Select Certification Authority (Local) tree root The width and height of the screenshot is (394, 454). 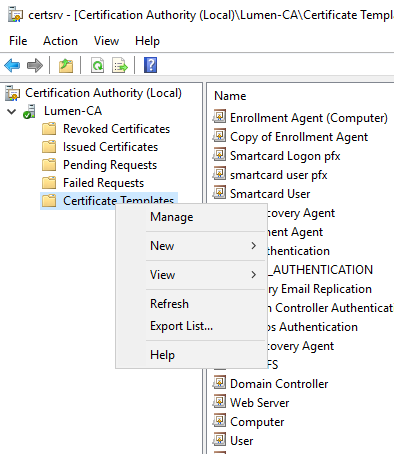[x=103, y=93]
